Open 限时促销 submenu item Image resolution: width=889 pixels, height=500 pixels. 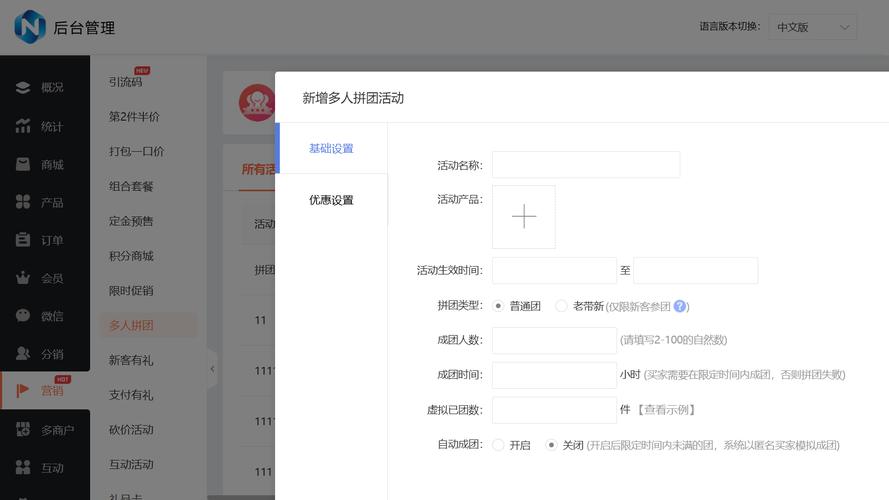pyautogui.click(x=131, y=291)
